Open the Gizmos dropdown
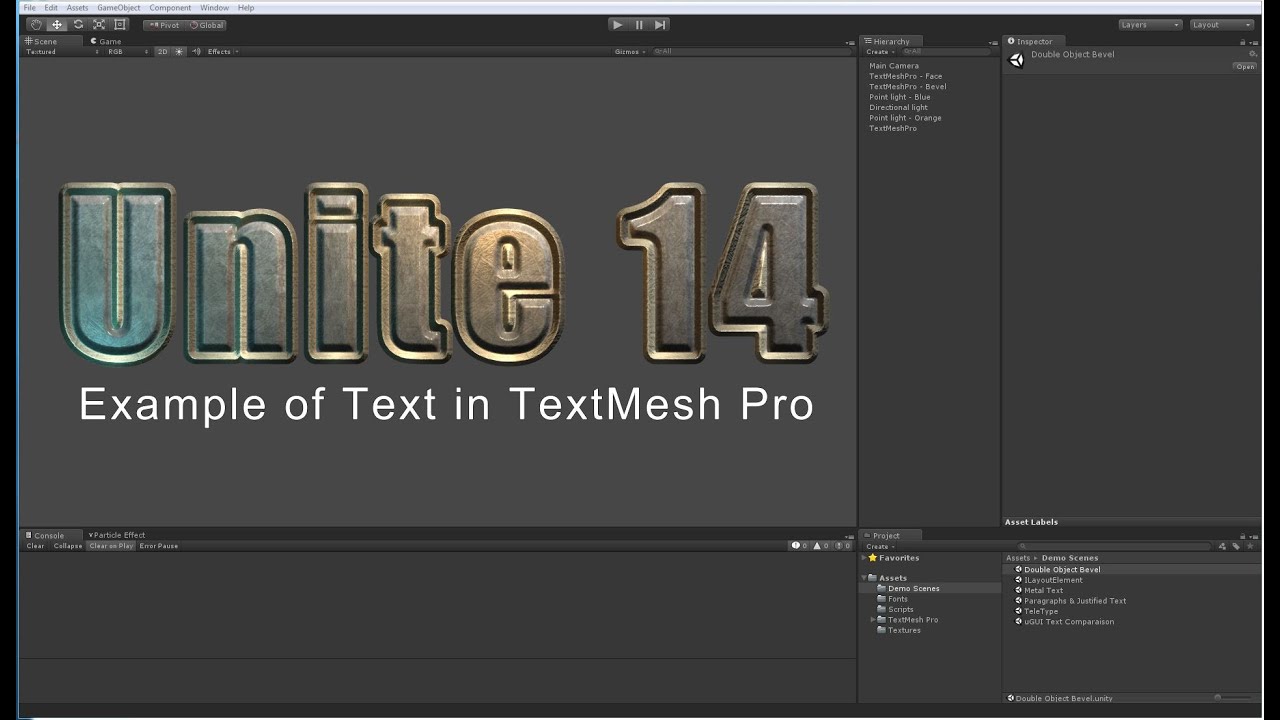The image size is (1280, 720). pos(629,51)
